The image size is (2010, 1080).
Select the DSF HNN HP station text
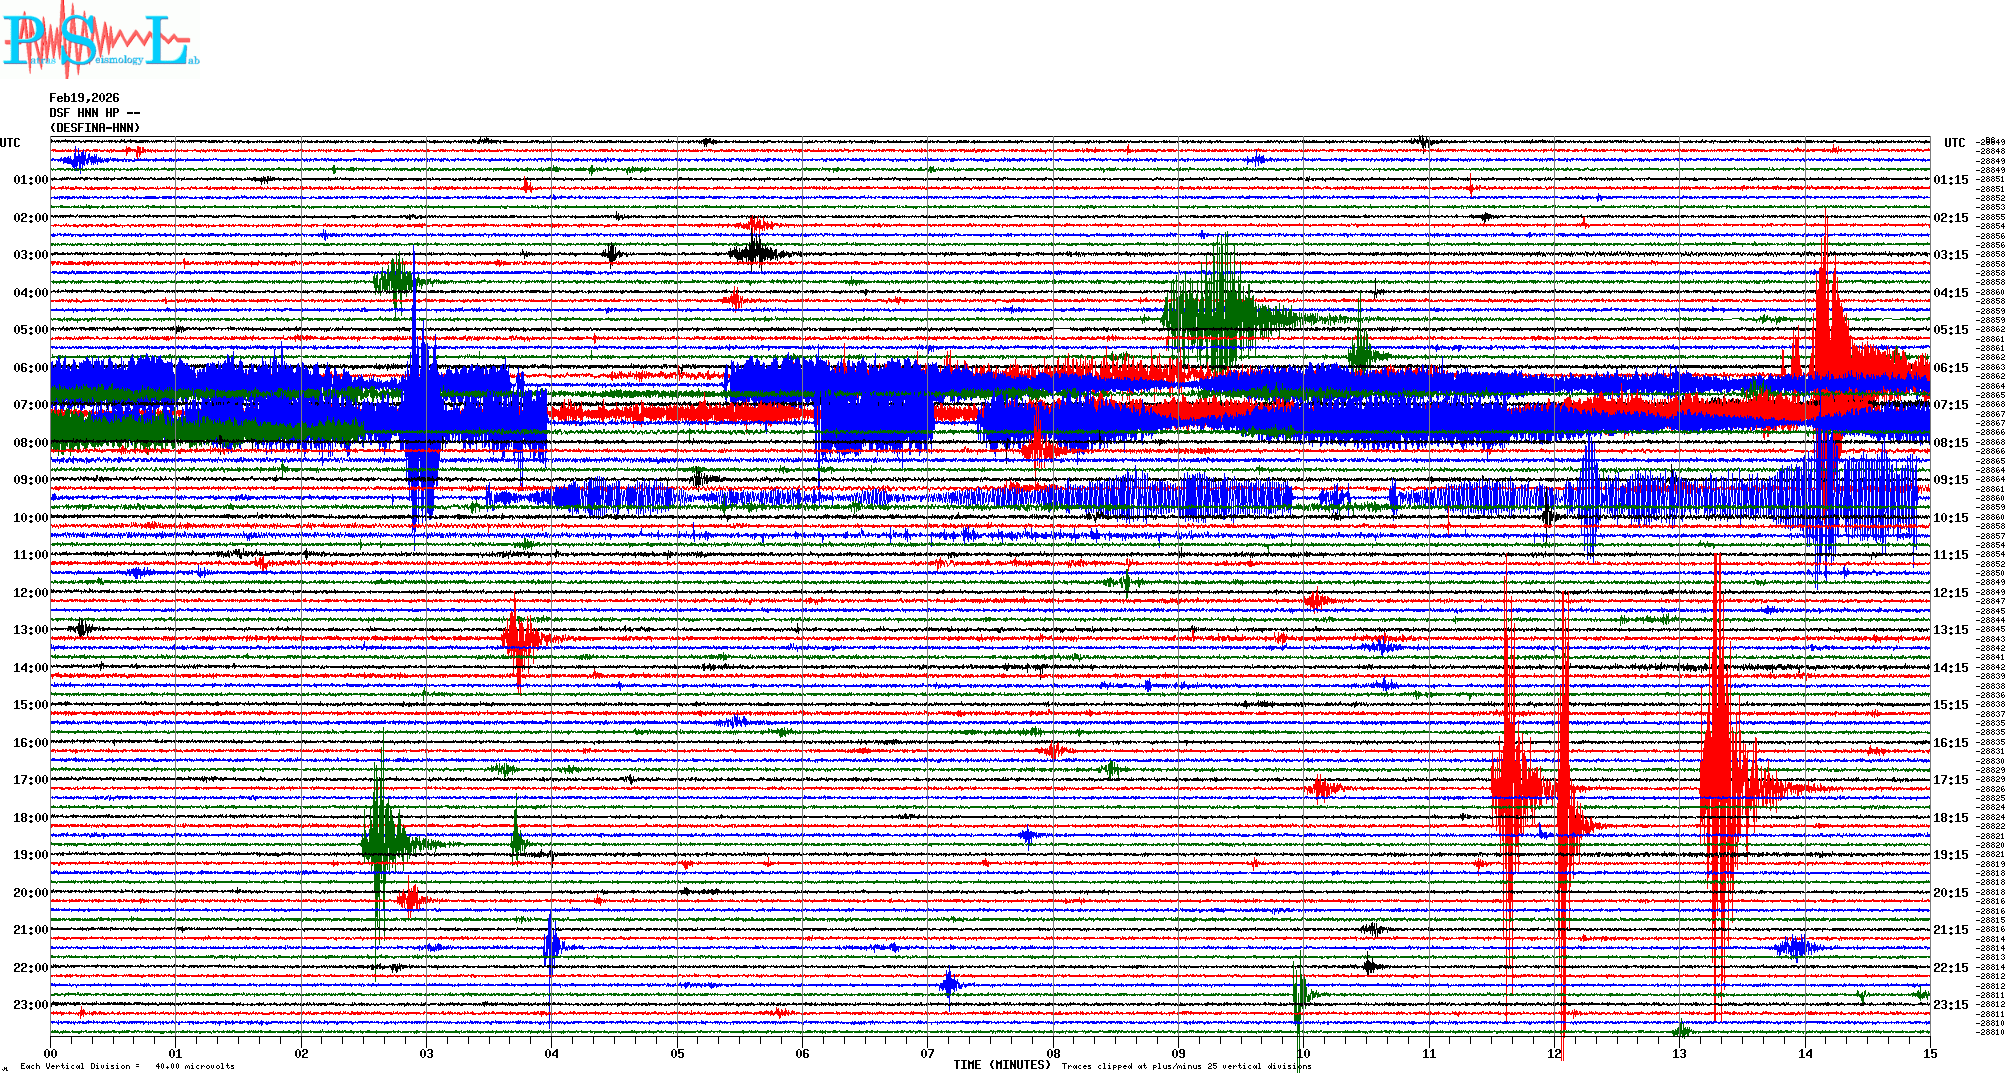[x=94, y=113]
